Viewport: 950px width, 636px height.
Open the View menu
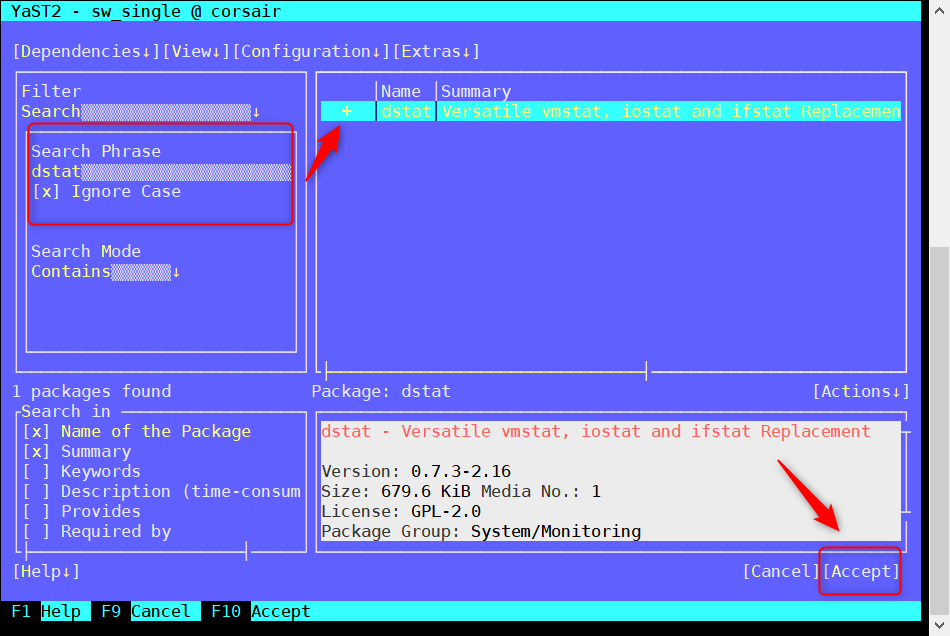[x=196, y=51]
